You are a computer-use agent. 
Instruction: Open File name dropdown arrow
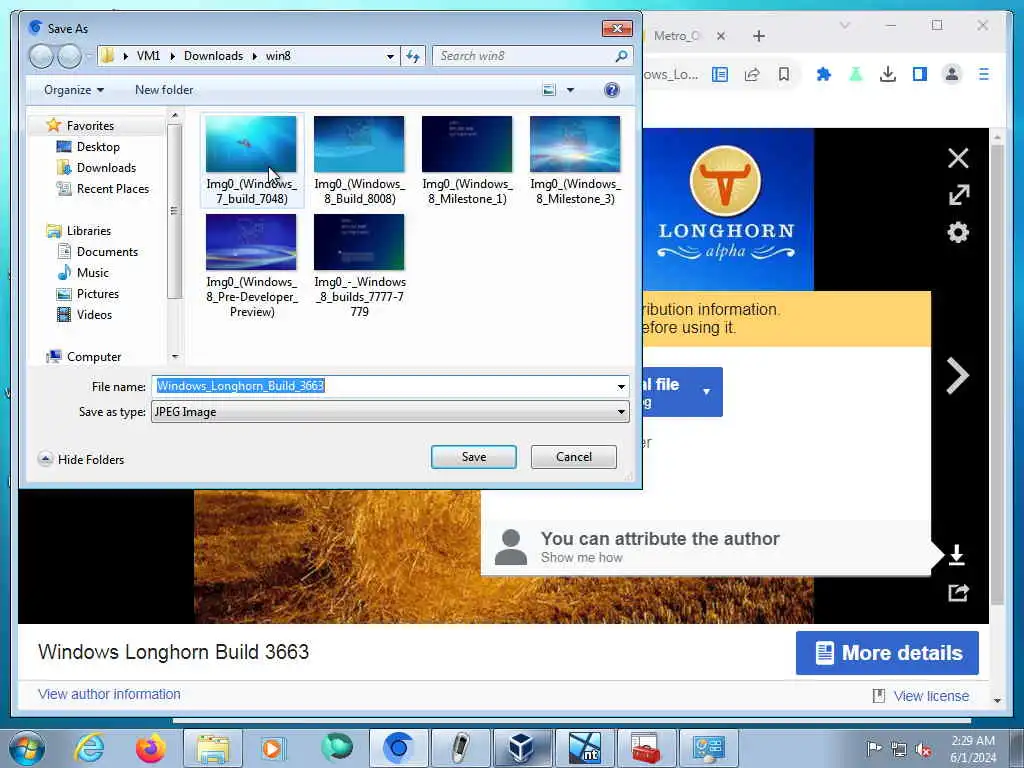tap(621, 387)
